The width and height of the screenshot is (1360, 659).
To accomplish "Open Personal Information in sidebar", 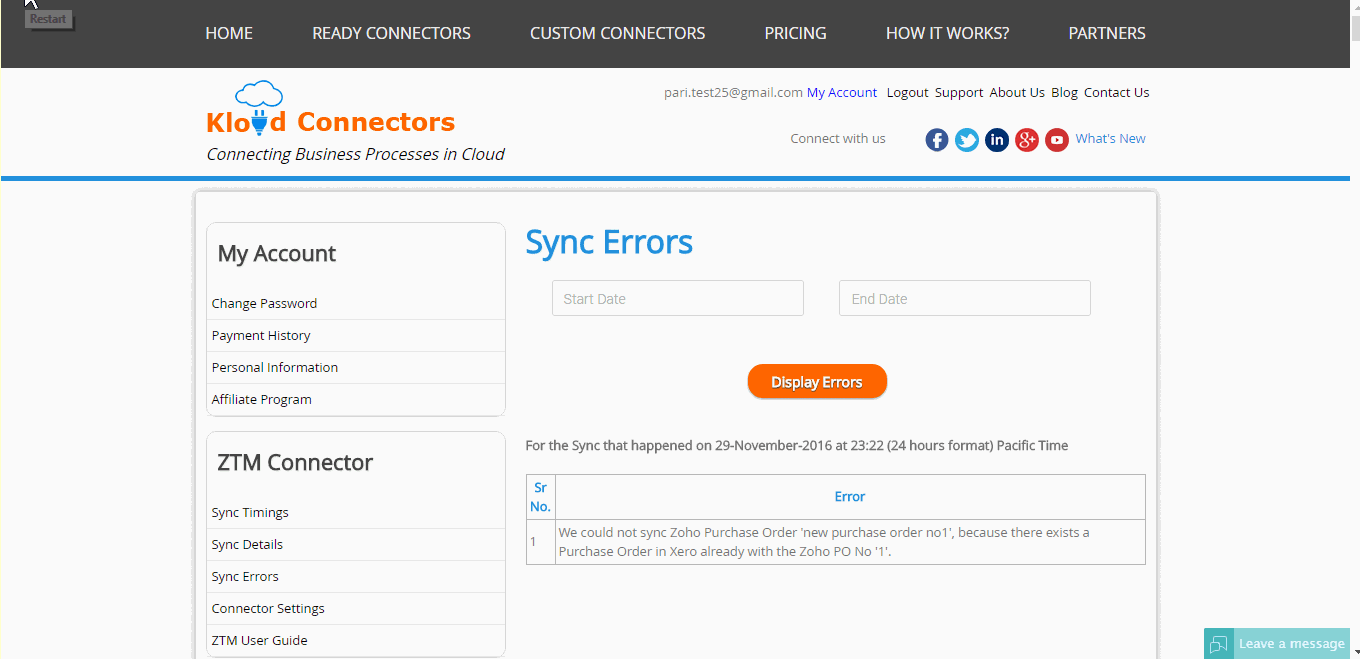I will pos(275,367).
